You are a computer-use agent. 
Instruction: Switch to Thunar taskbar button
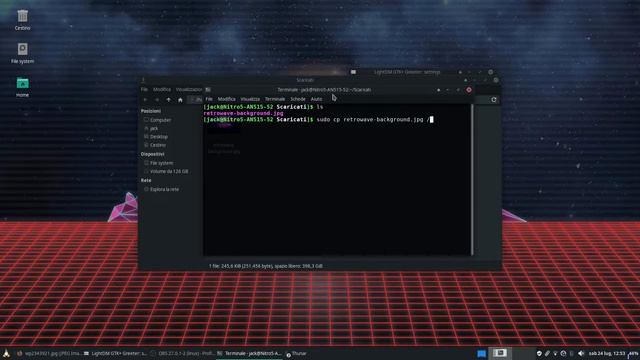[x=297, y=353]
